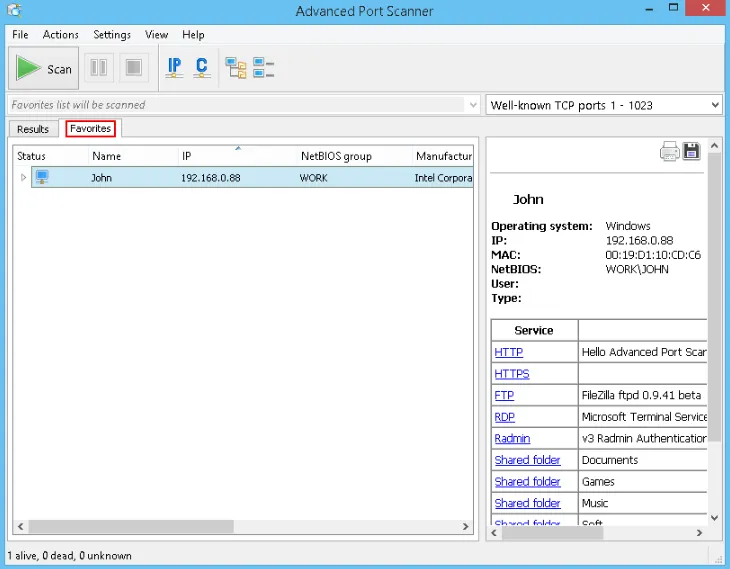730x569 pixels.
Task: Click the MAC address 00:19:D1:10:CD:C6
Action: coord(653,255)
